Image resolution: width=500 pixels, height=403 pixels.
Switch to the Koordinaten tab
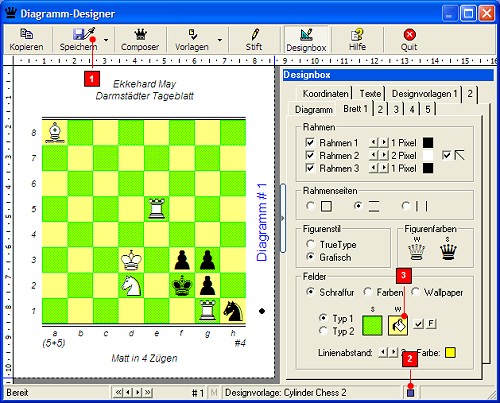pyautogui.click(x=325, y=94)
